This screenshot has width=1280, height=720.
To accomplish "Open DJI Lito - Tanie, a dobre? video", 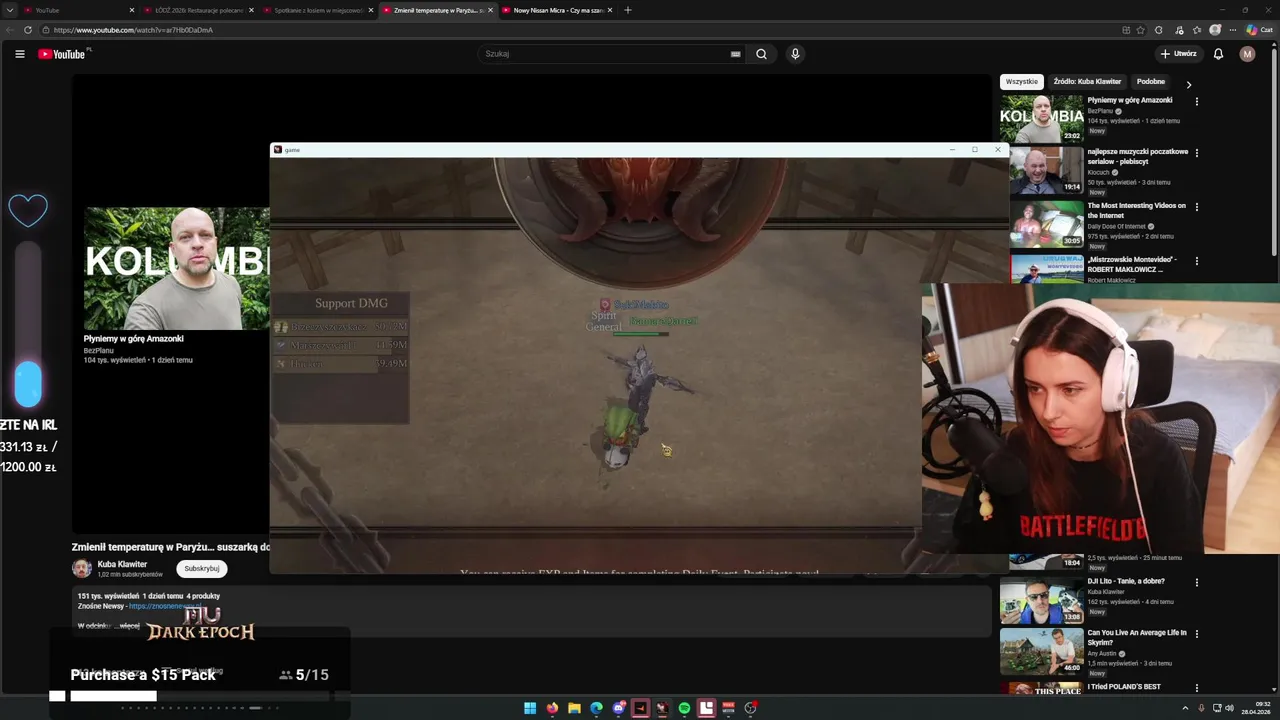I will pos(1126,581).
